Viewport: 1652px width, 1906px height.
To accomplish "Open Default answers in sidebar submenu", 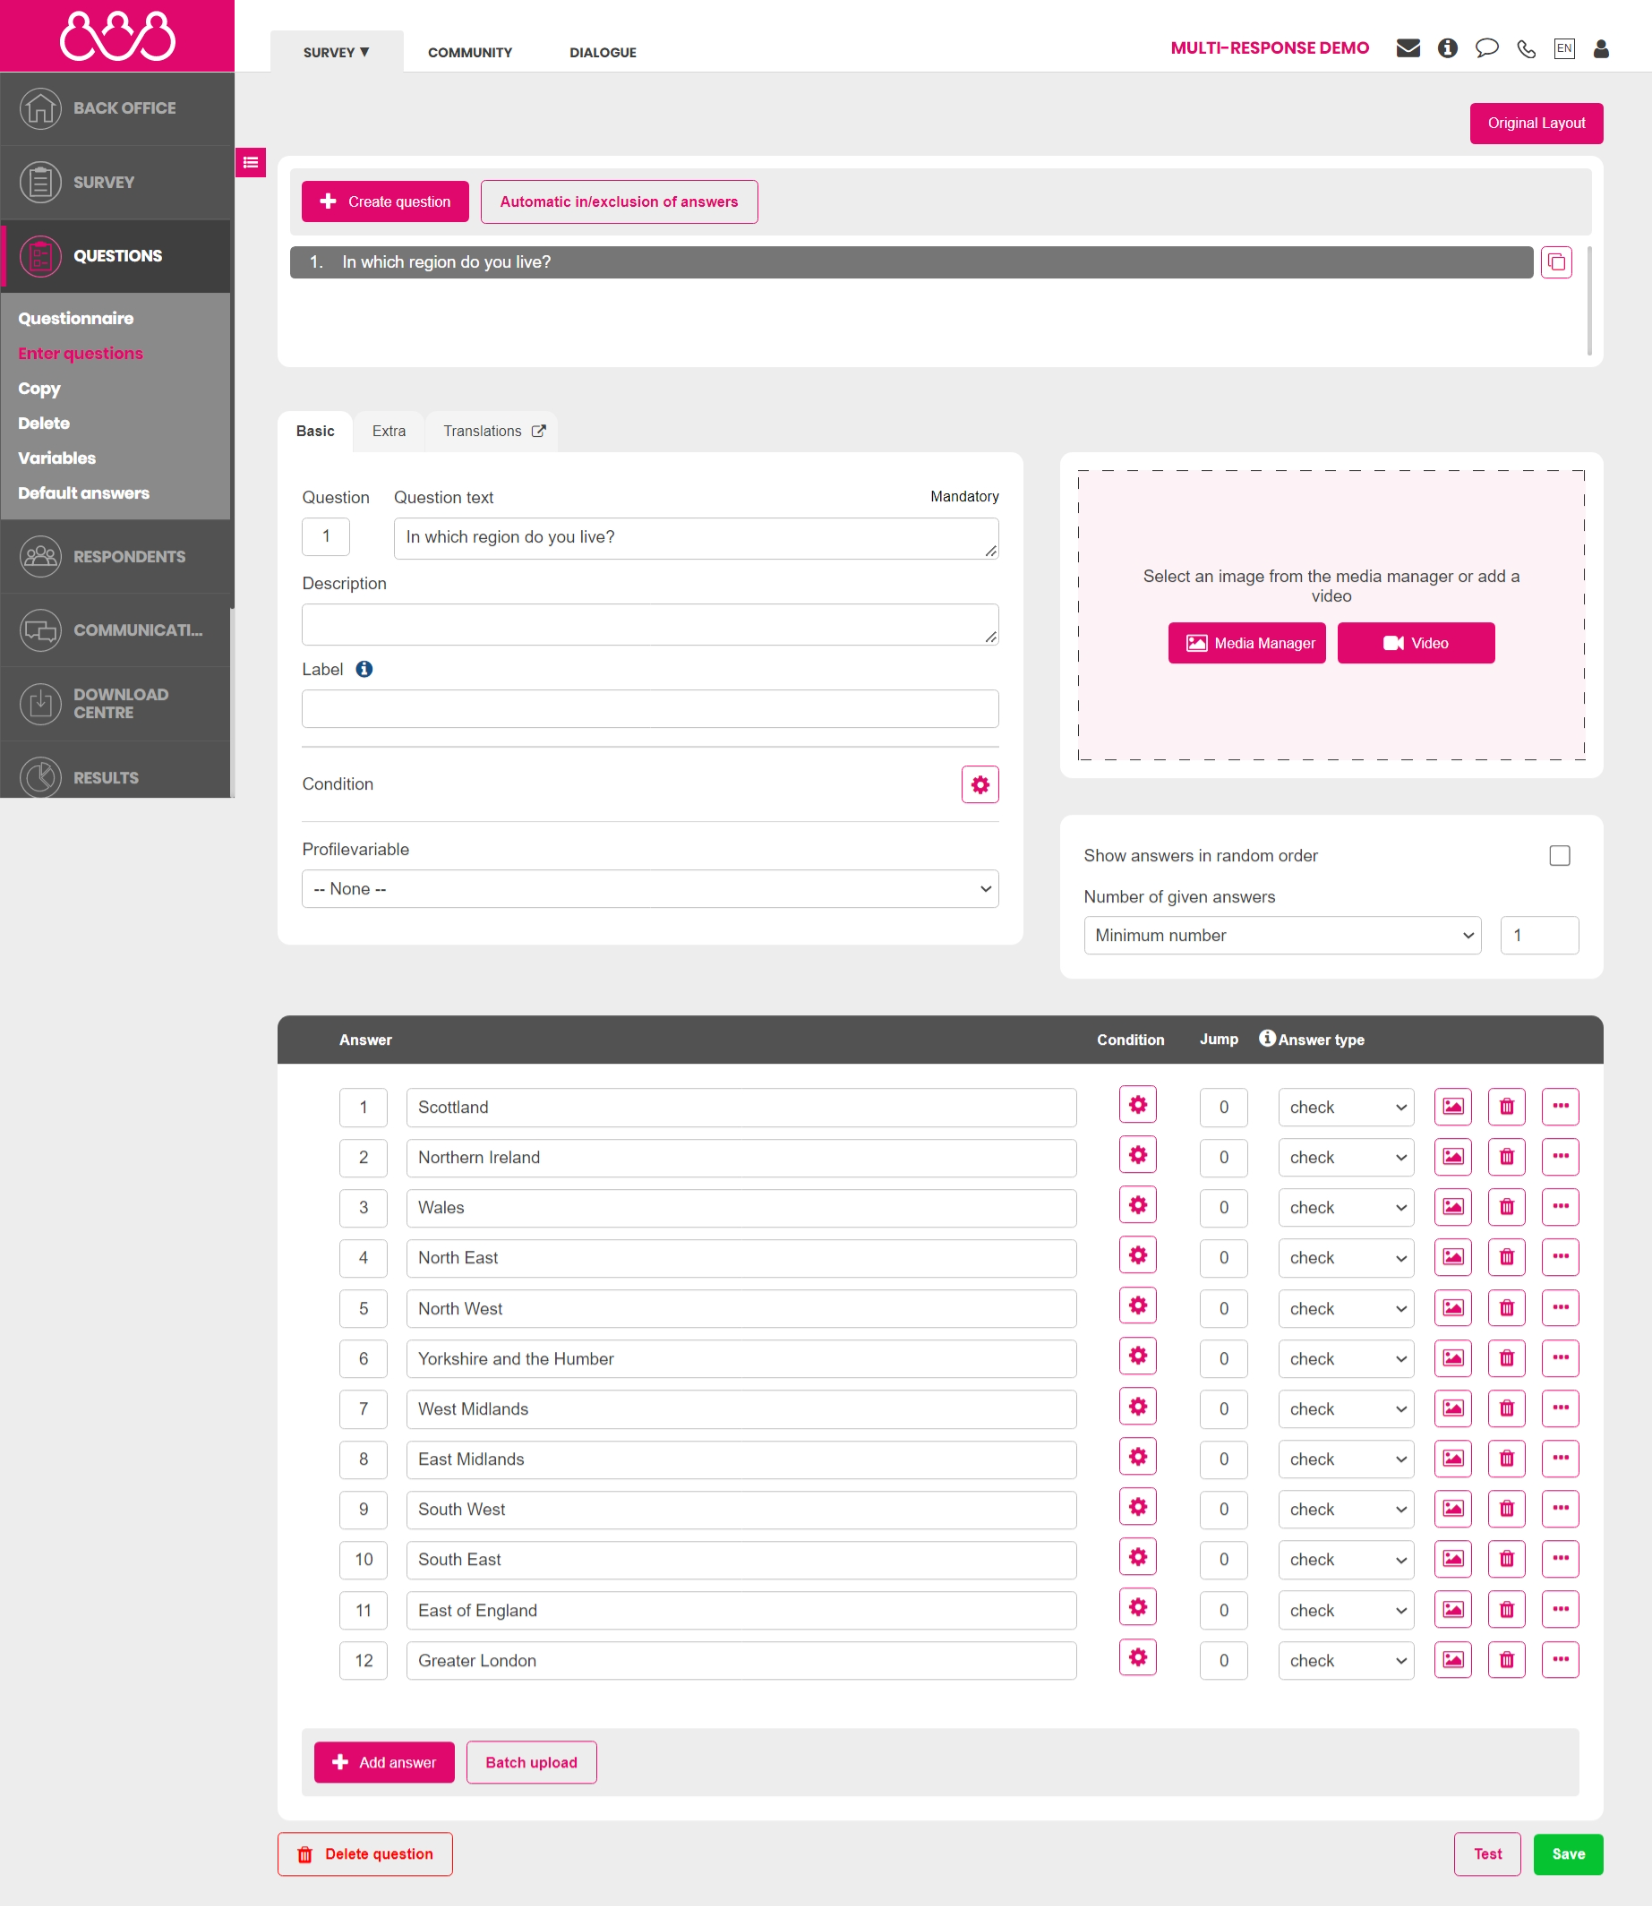I will 84,493.
